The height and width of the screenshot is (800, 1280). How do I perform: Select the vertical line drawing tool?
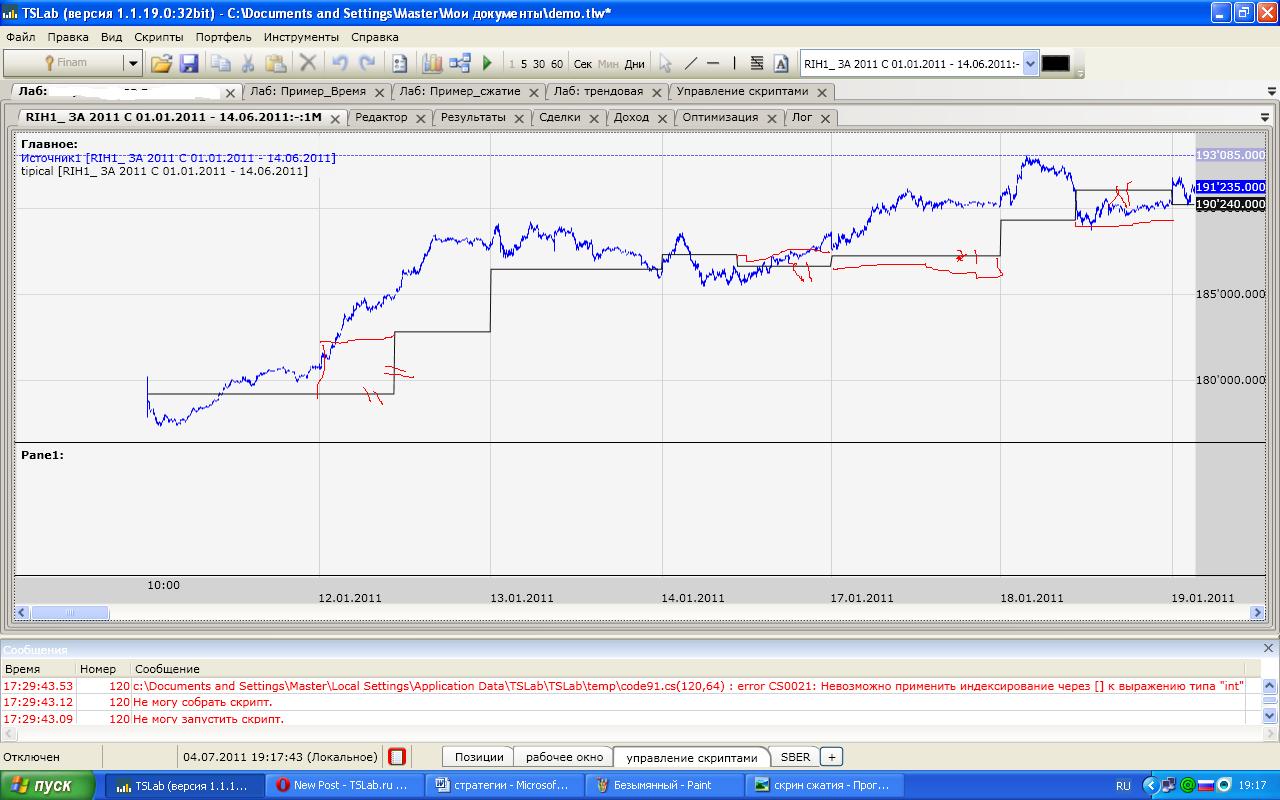(x=734, y=63)
